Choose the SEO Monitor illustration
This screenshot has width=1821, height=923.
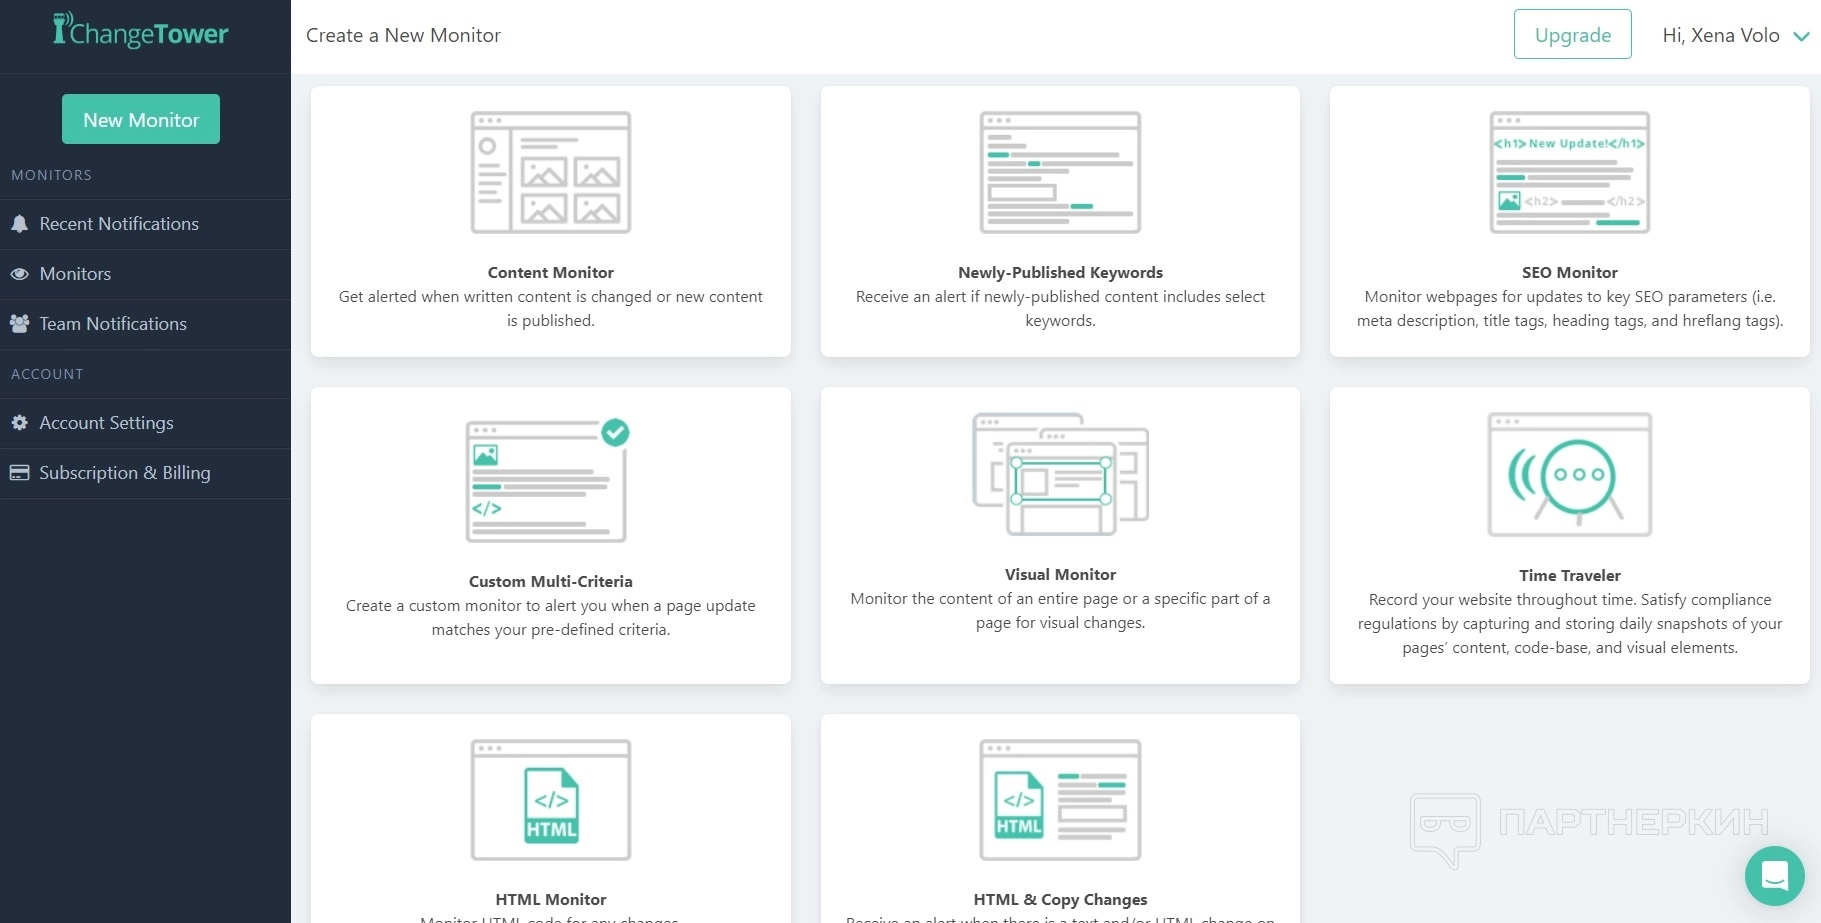[1569, 172]
